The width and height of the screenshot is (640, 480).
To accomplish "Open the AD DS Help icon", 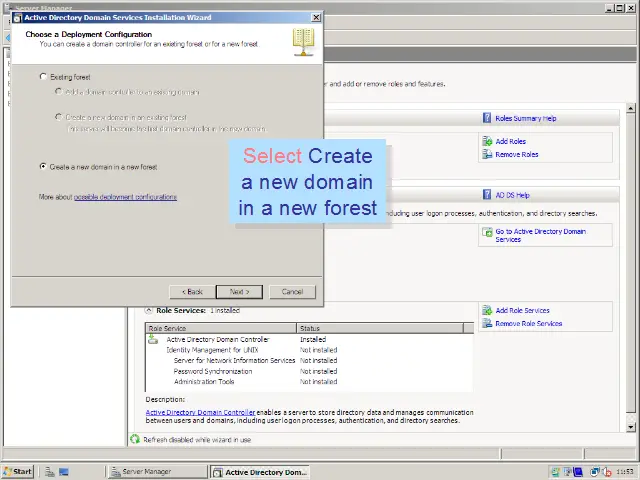I will click(x=487, y=195).
